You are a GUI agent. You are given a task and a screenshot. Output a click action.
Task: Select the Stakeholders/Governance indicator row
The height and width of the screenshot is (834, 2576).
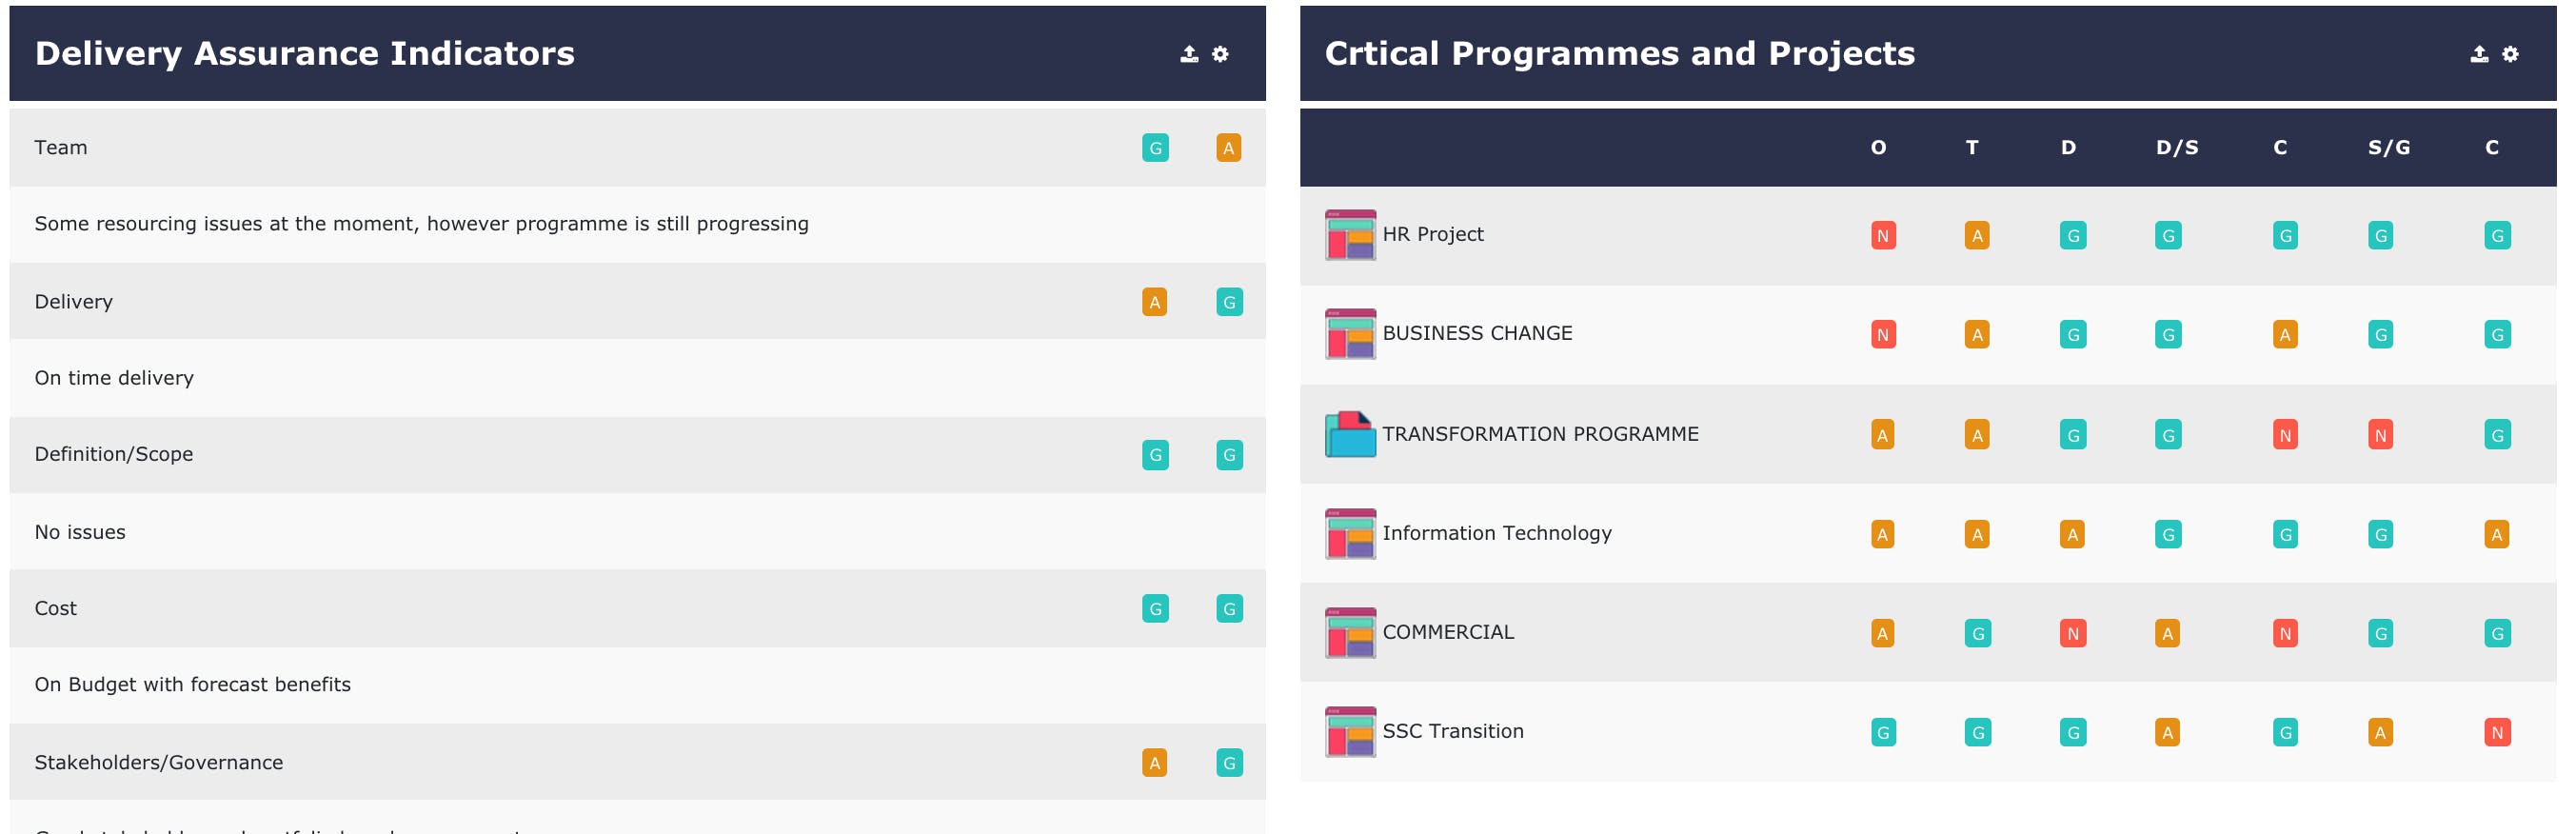[638, 763]
